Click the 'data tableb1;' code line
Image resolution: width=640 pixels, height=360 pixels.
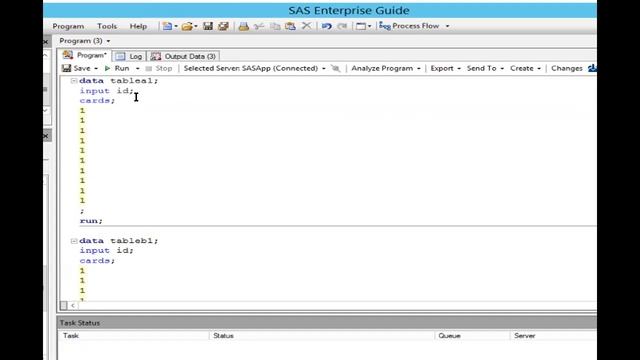coord(118,240)
